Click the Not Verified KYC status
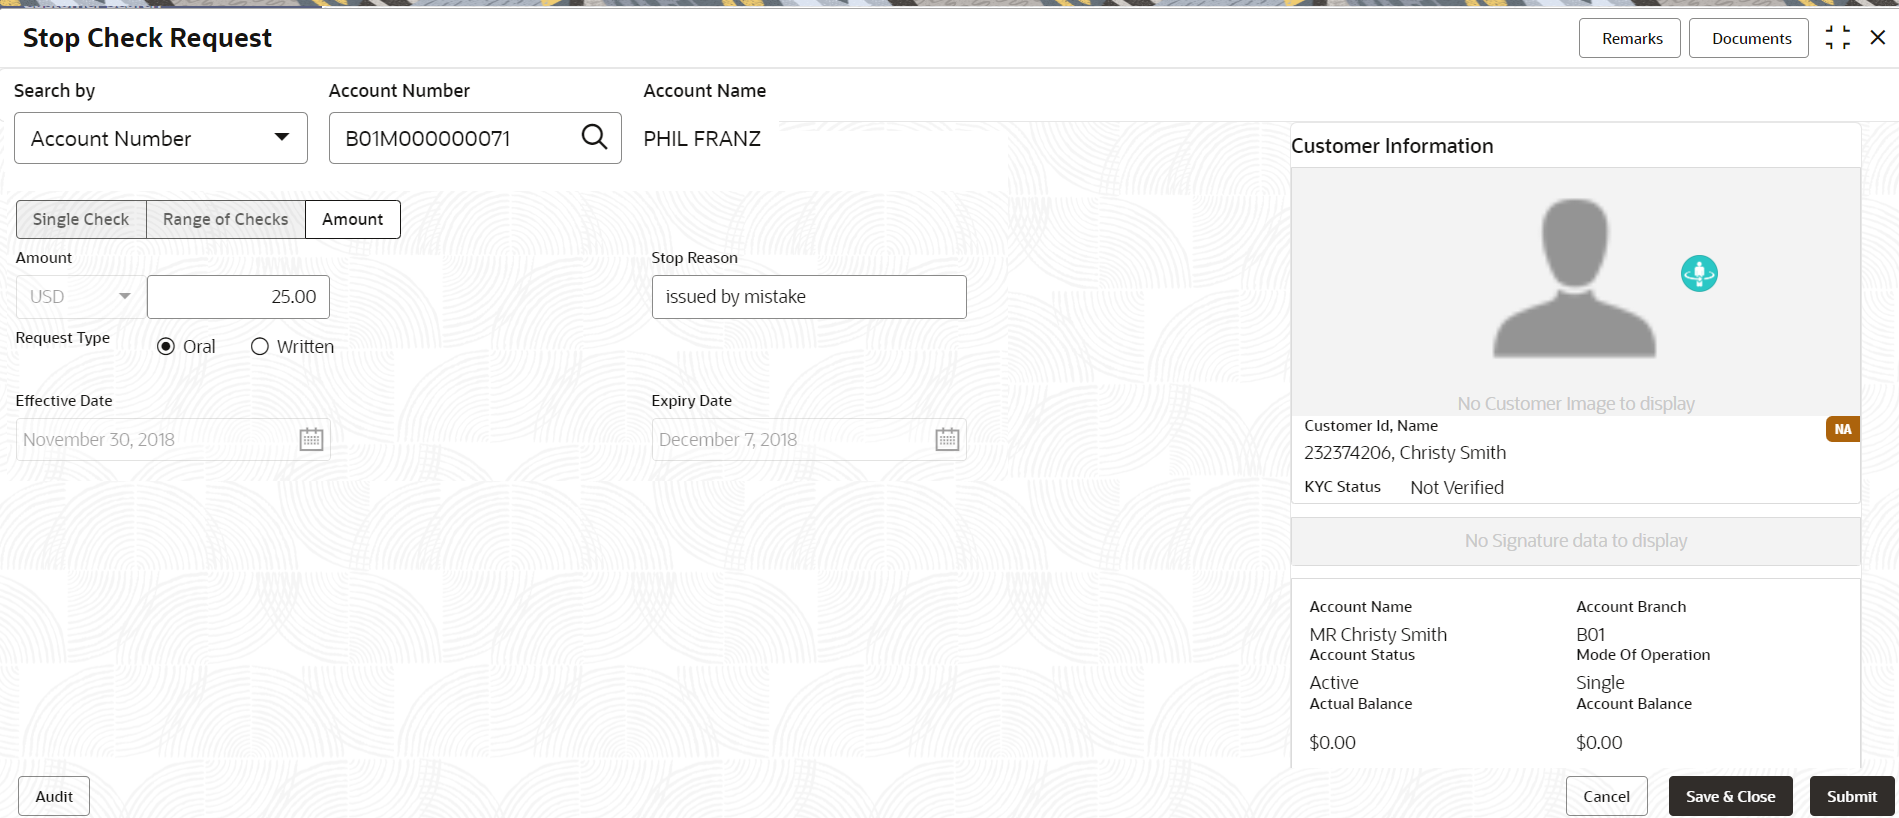 pos(1457,487)
